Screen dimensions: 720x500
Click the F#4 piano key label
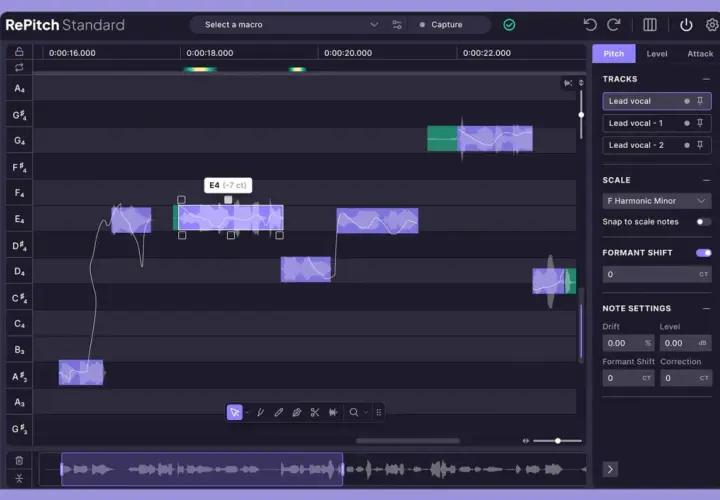[x=19, y=167]
